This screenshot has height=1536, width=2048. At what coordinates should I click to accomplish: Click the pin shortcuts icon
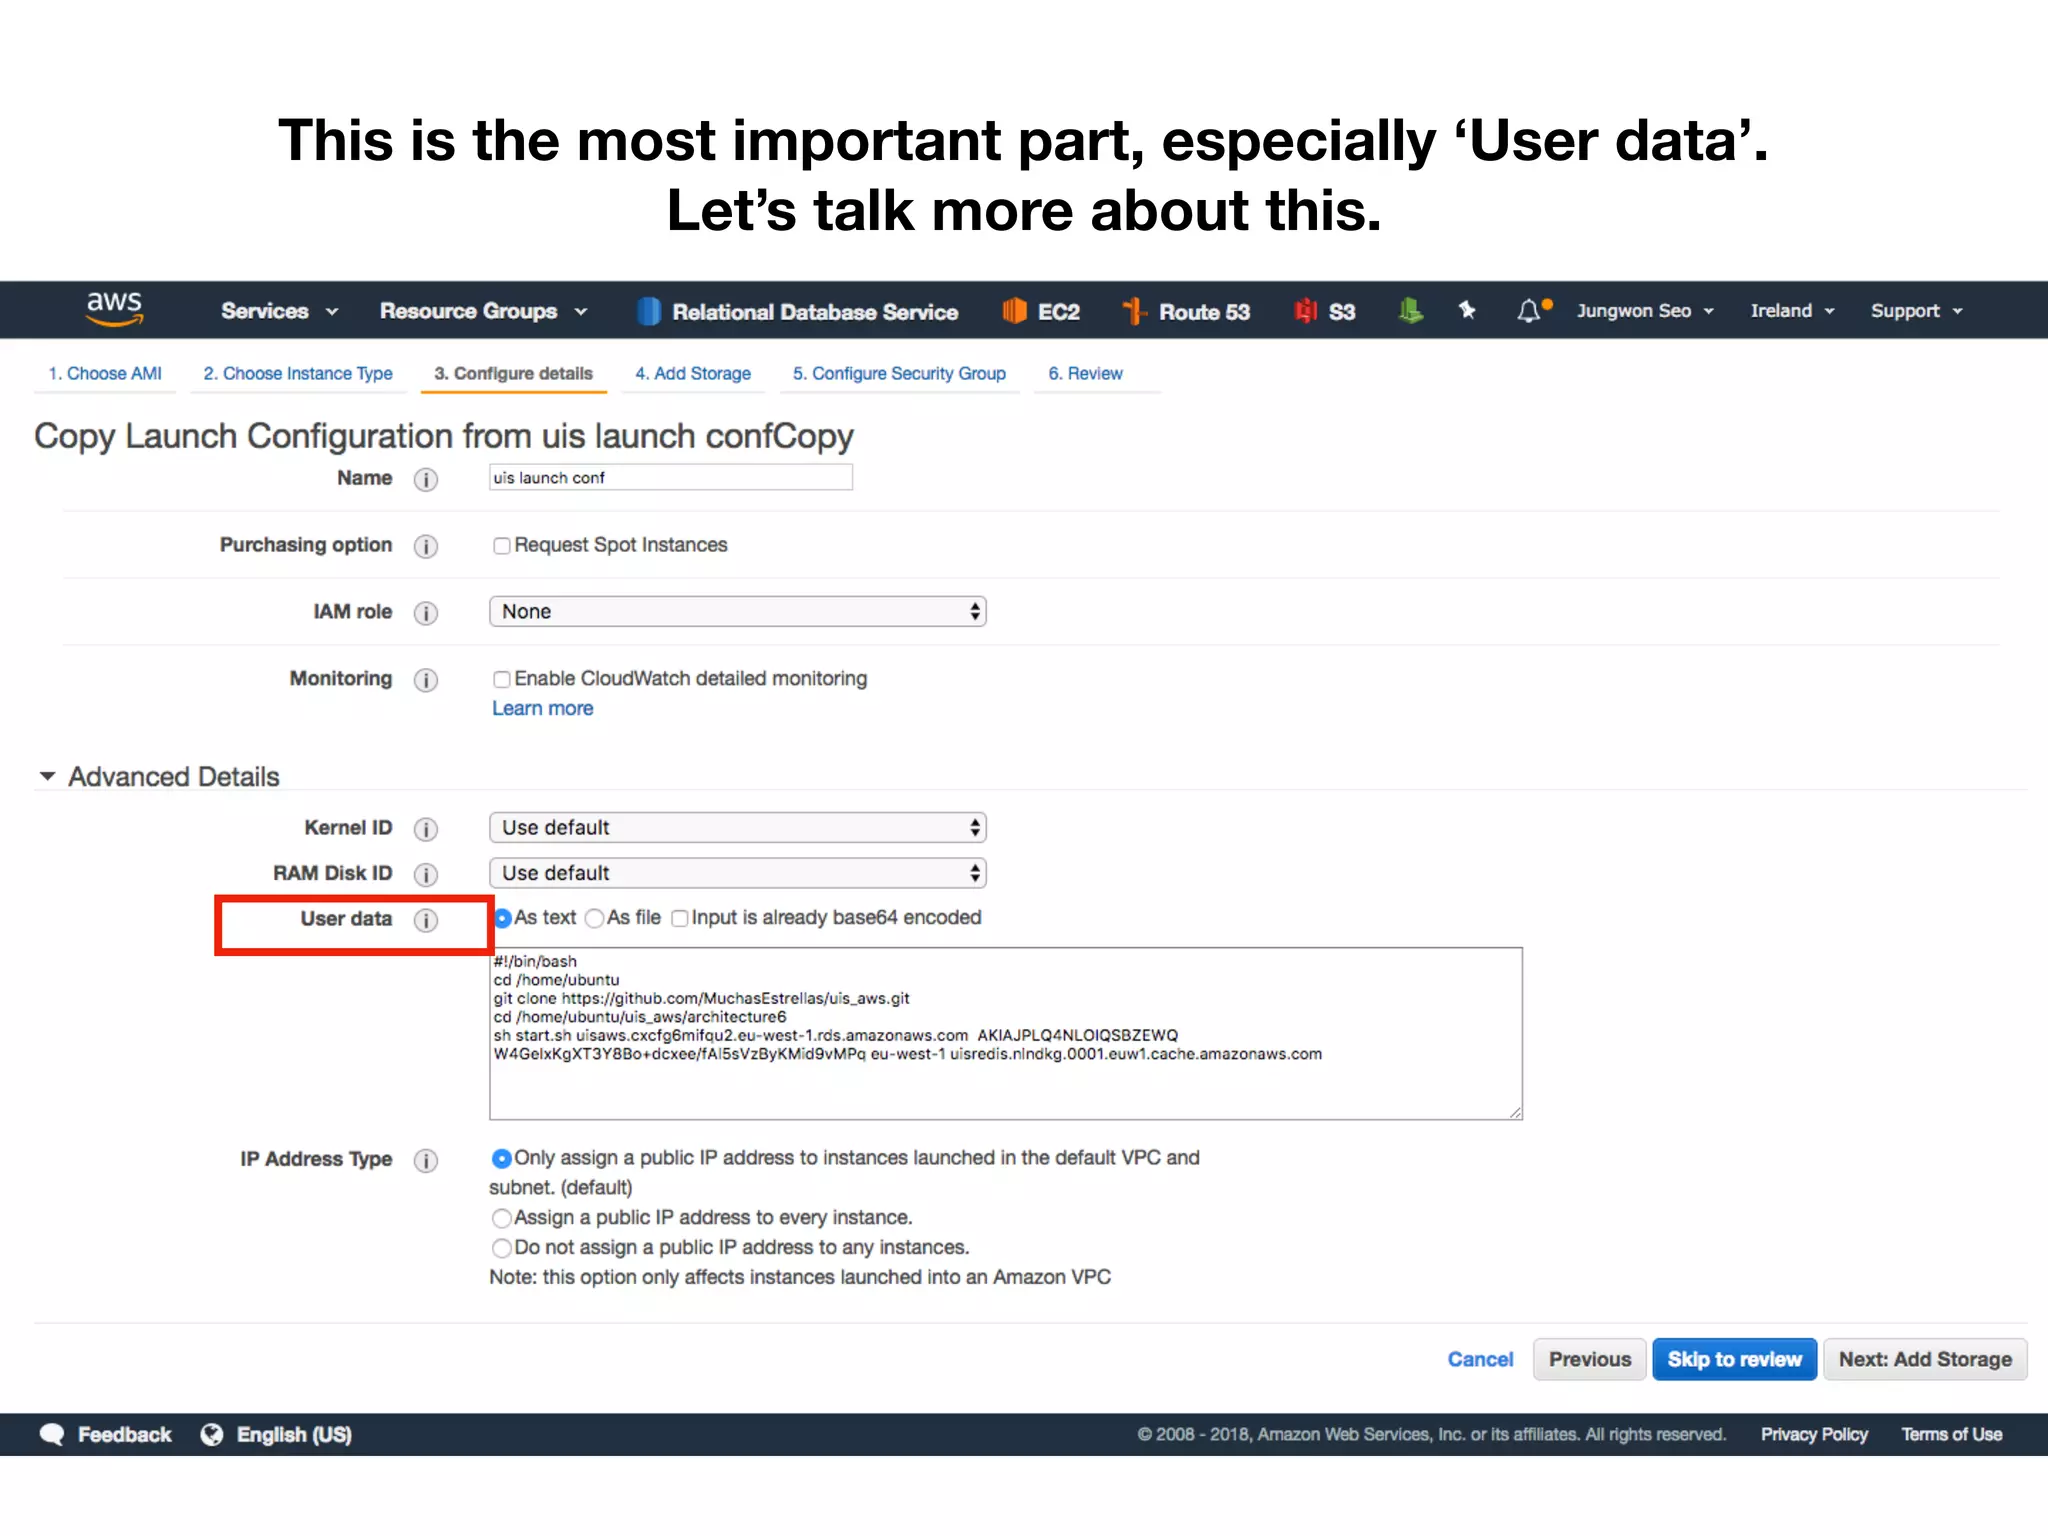coord(1467,311)
